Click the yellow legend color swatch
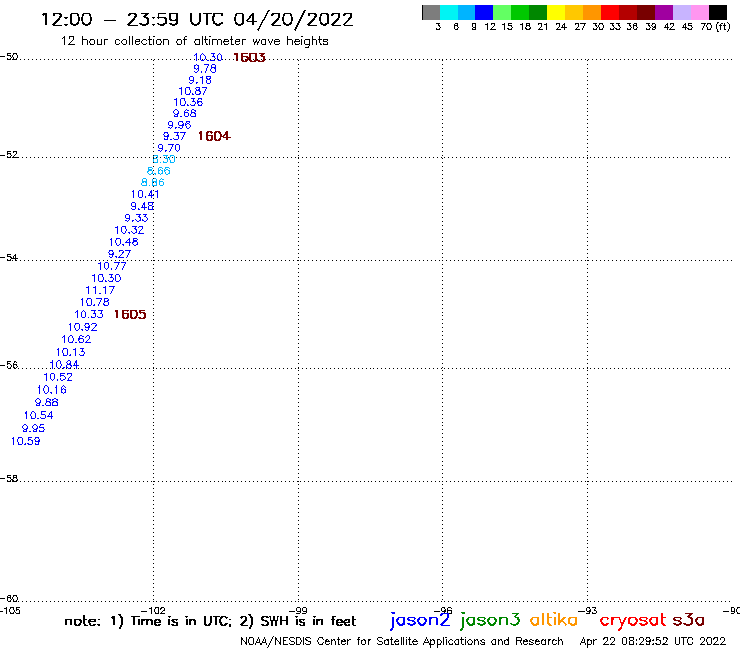This screenshot has height=650, width=740. (x=556, y=12)
